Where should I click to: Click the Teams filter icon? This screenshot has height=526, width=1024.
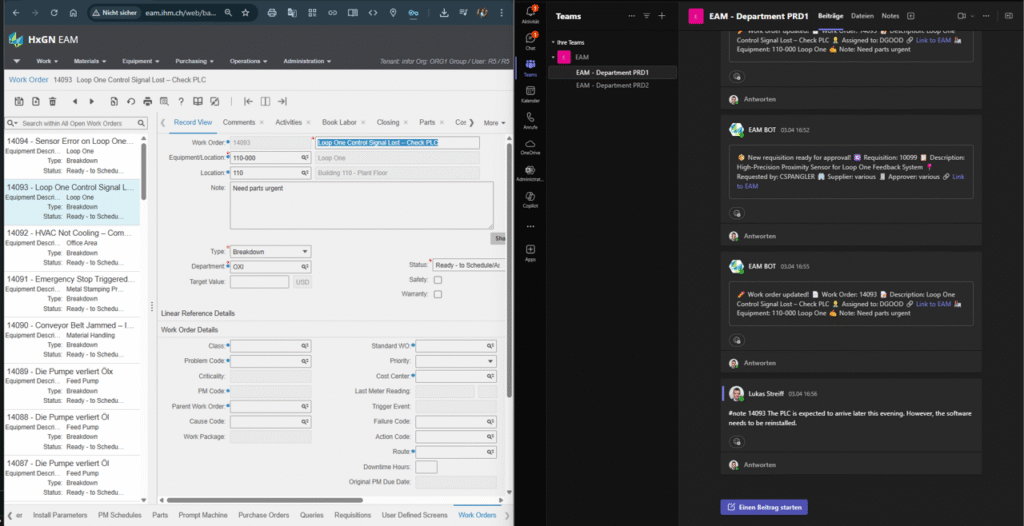pos(647,16)
